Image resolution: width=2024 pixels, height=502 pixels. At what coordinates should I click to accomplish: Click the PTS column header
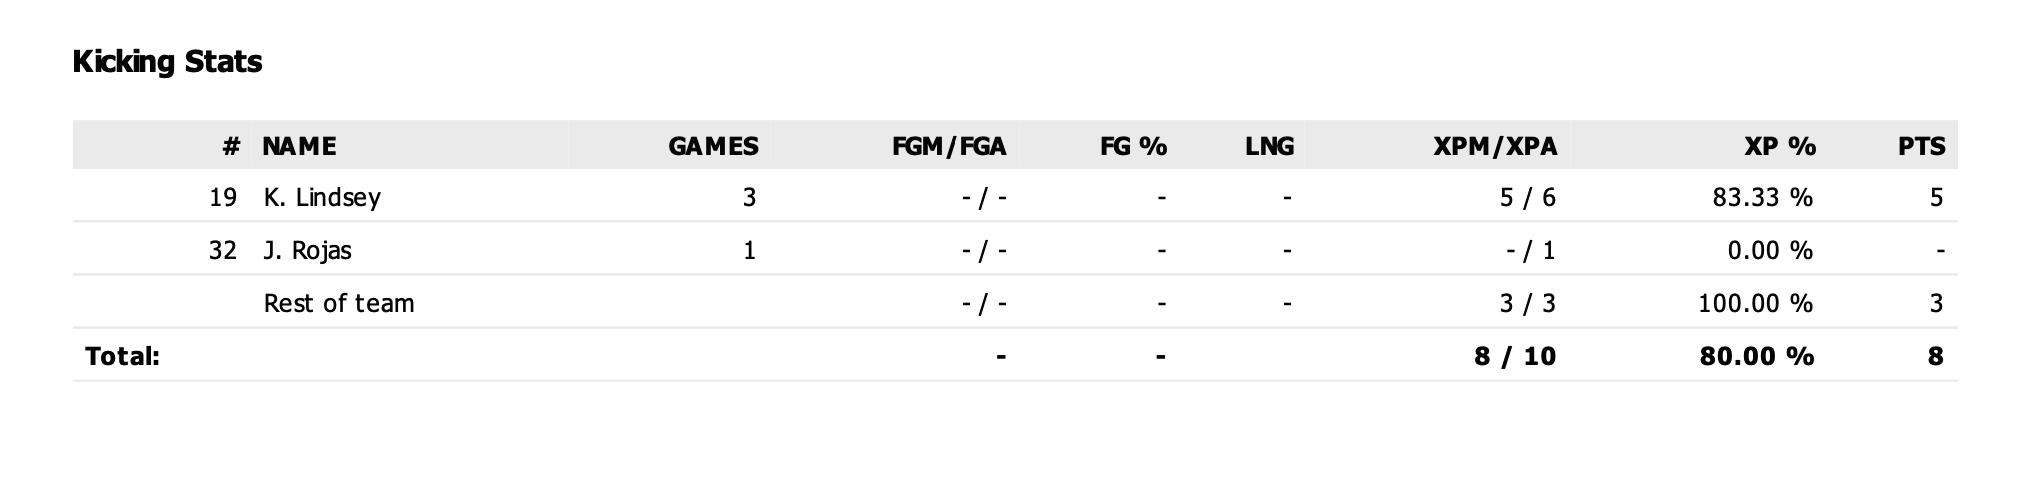1922,147
